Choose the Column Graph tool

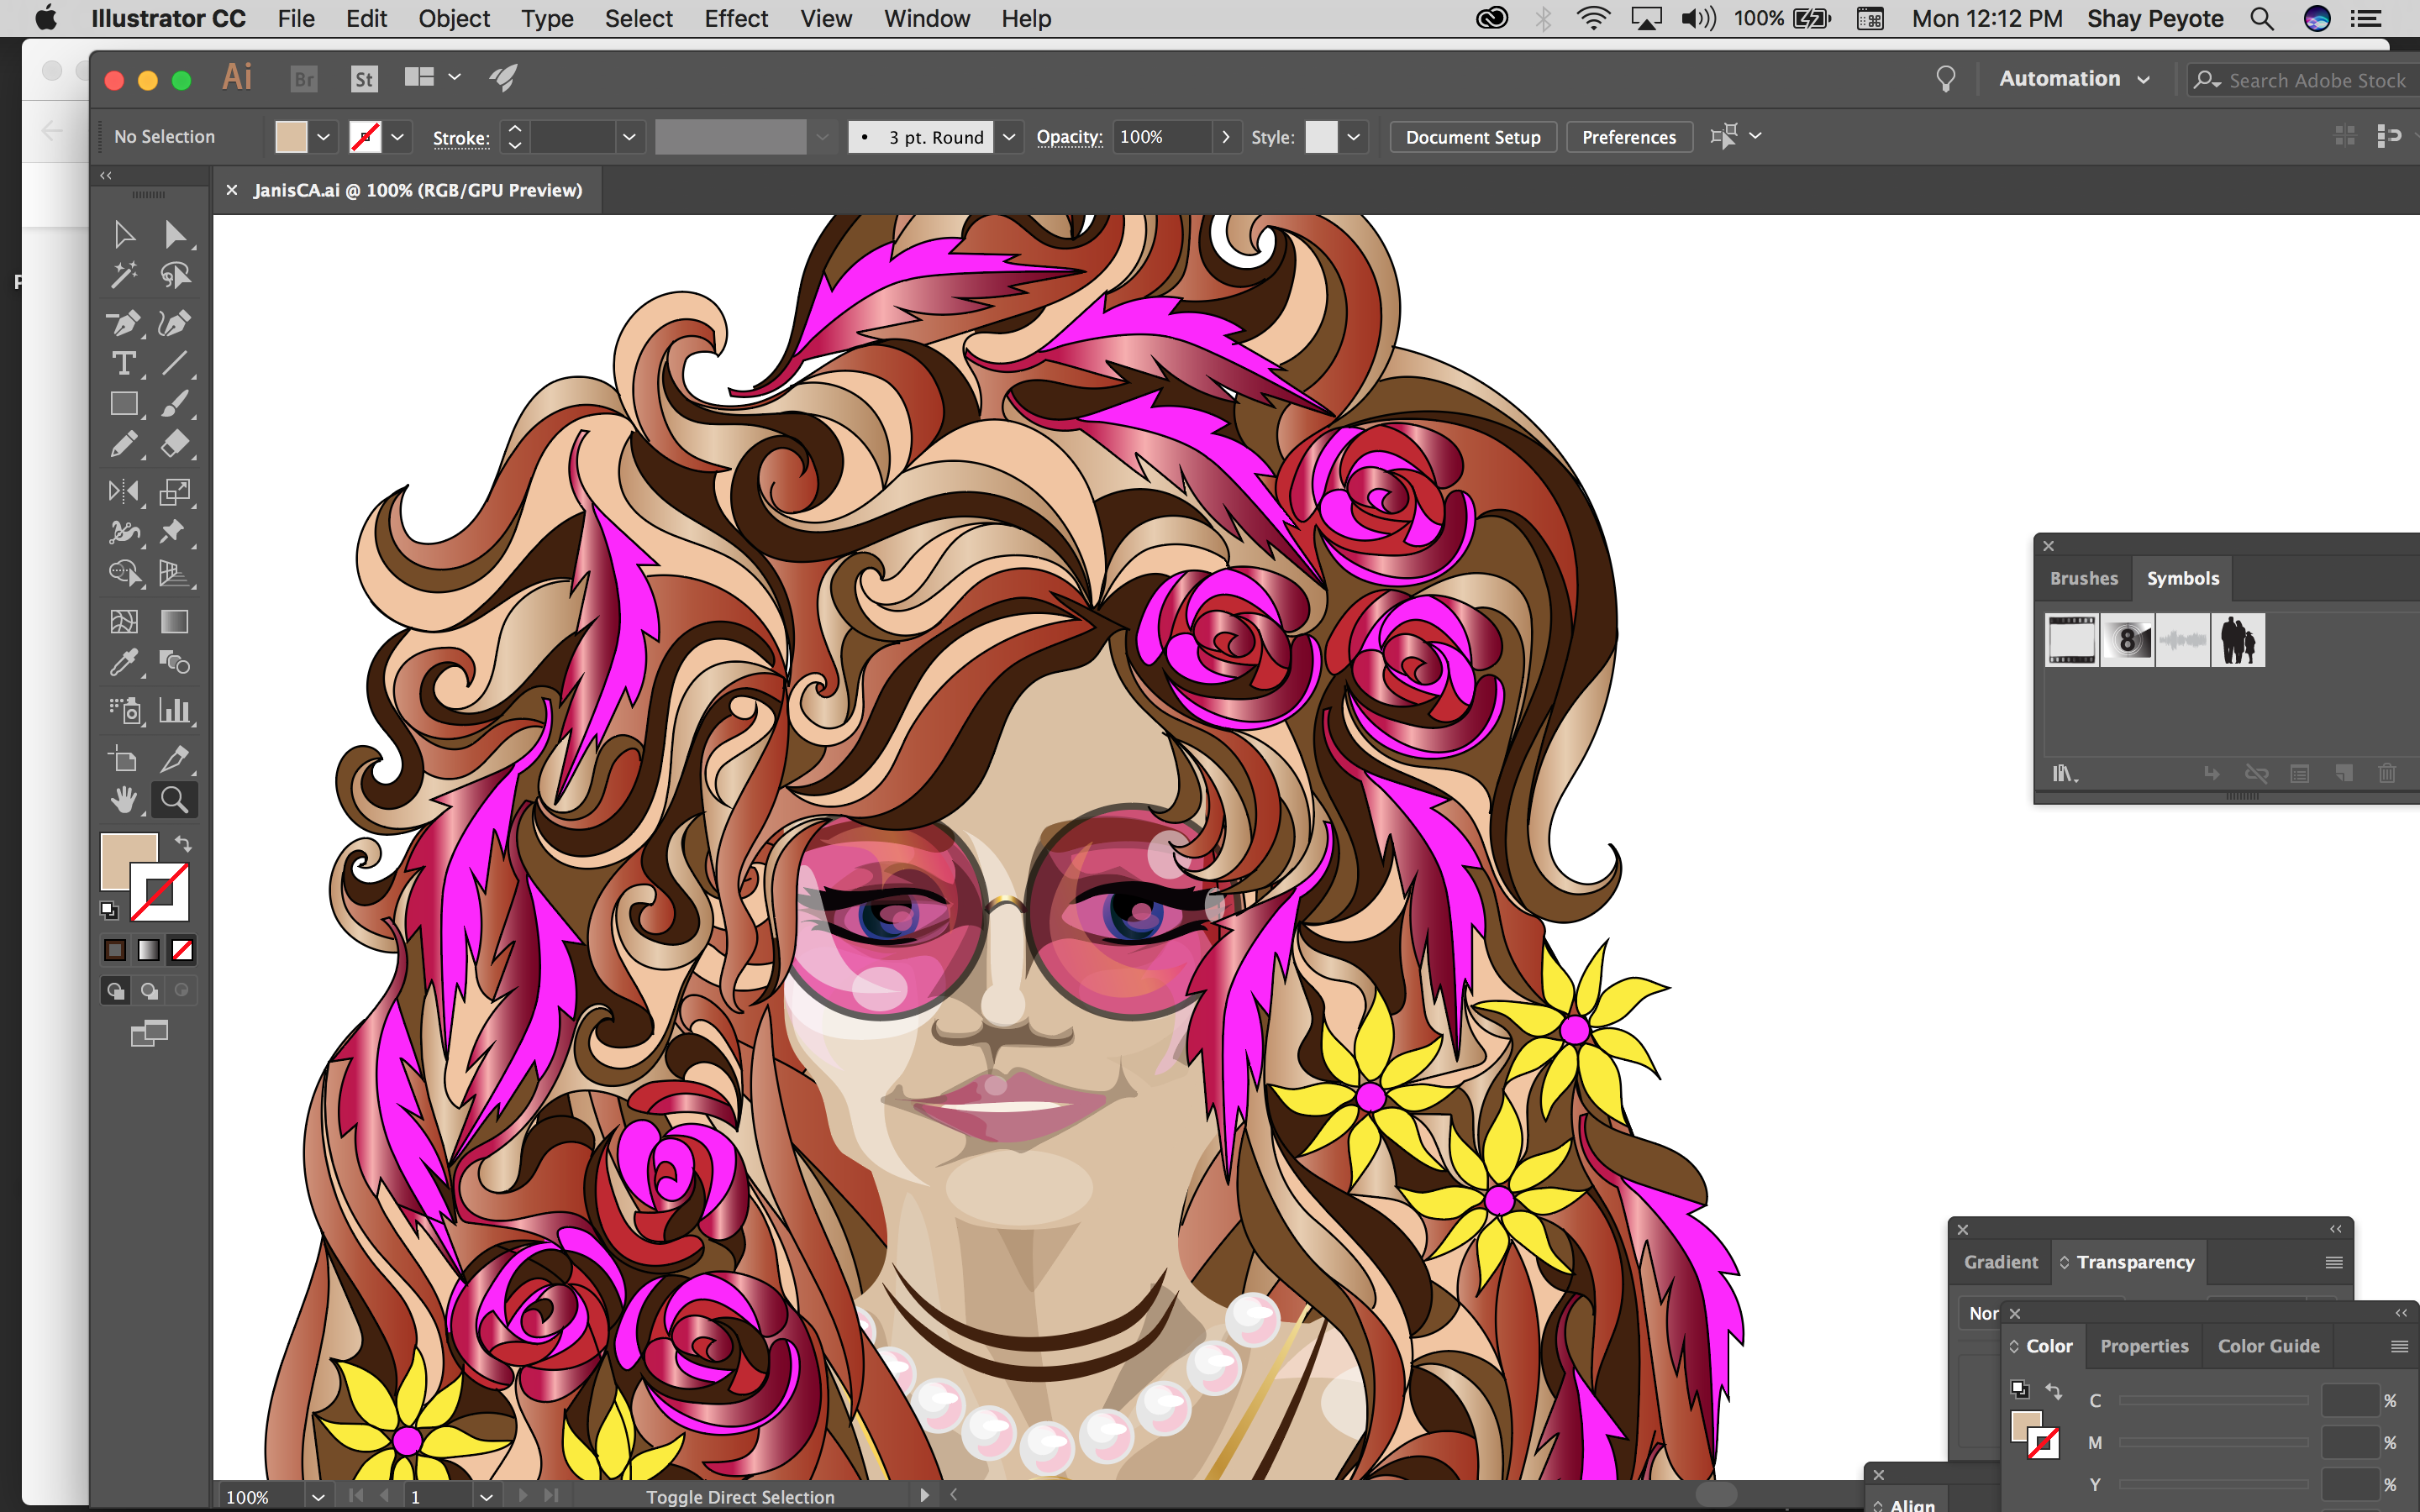(175, 710)
